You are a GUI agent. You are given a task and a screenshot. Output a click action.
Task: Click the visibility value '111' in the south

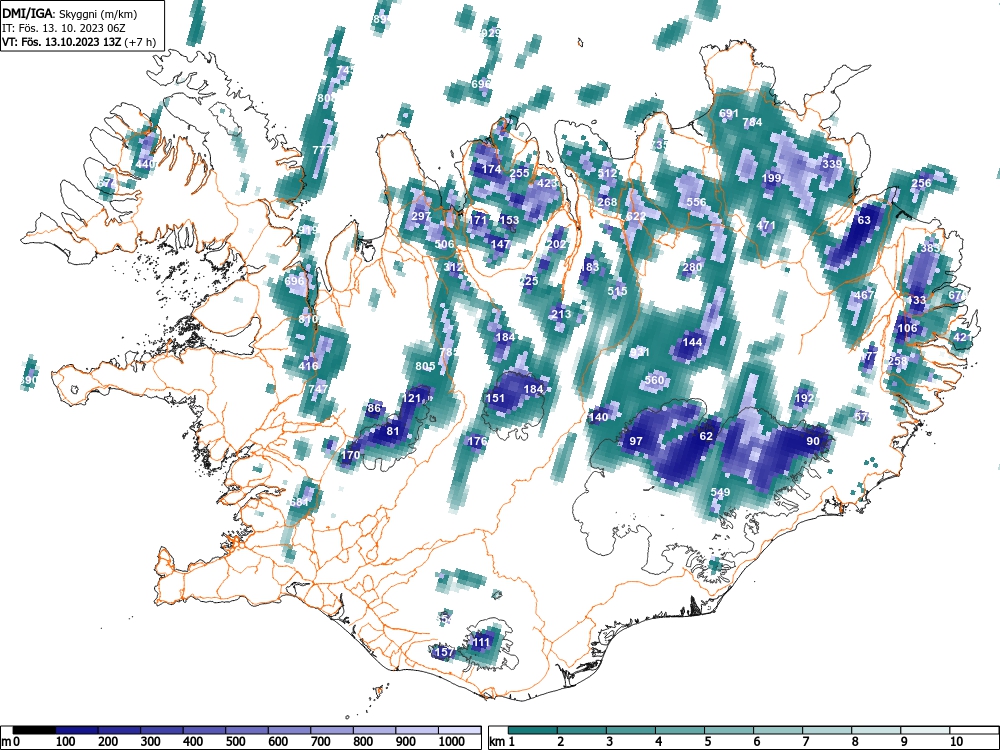tap(481, 642)
